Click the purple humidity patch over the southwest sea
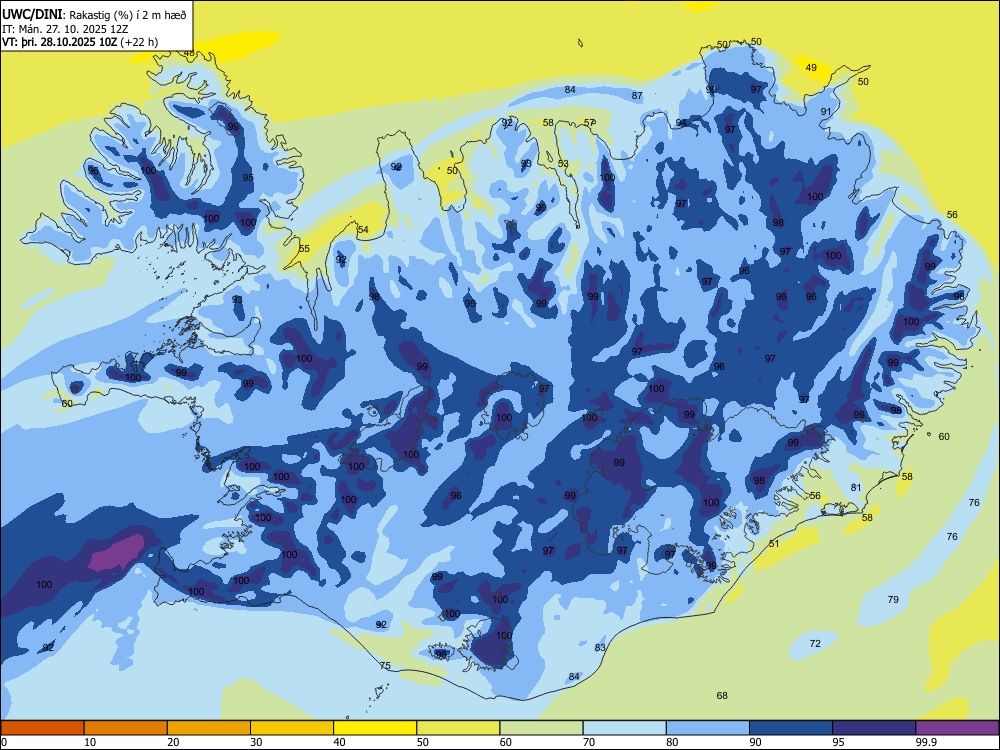 click(117, 552)
